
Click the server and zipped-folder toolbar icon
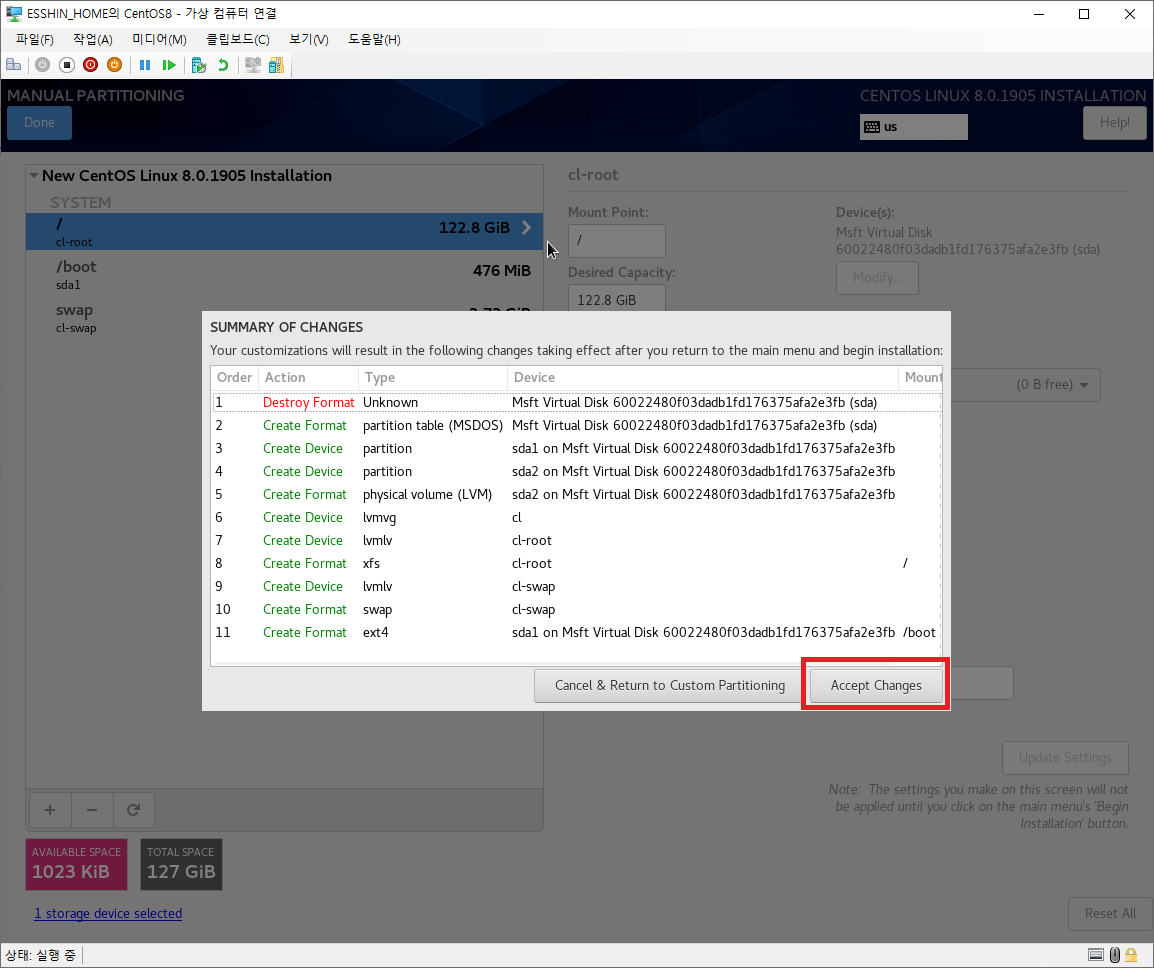coord(277,65)
